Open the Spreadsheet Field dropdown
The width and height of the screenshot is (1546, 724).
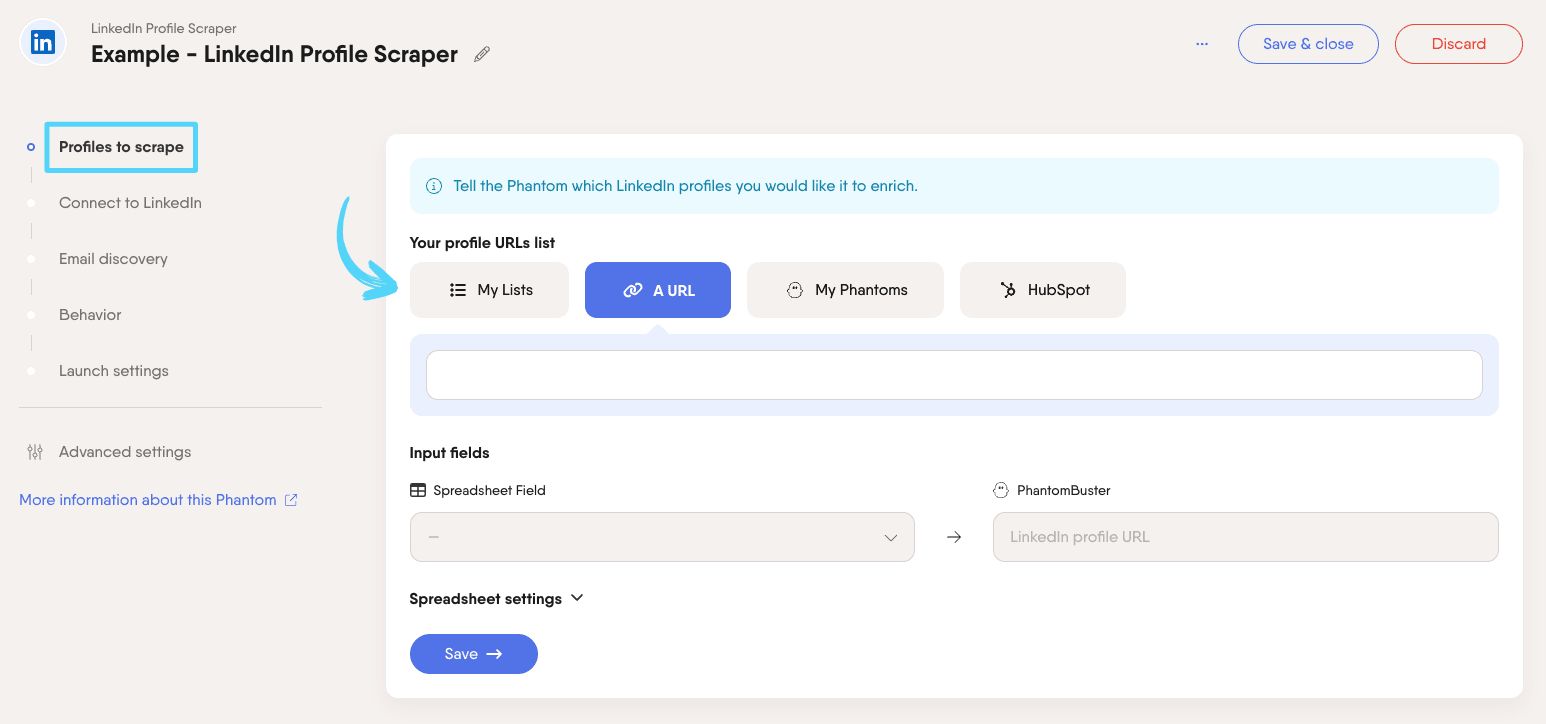tap(662, 537)
